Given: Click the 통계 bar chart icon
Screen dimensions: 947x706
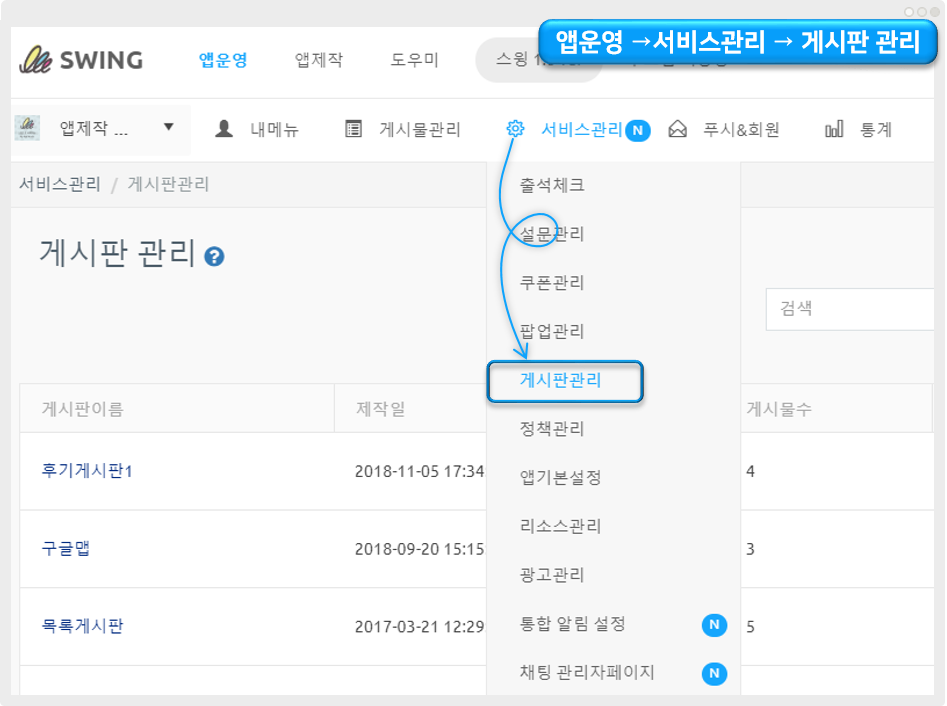Looking at the screenshot, I should [x=834, y=129].
